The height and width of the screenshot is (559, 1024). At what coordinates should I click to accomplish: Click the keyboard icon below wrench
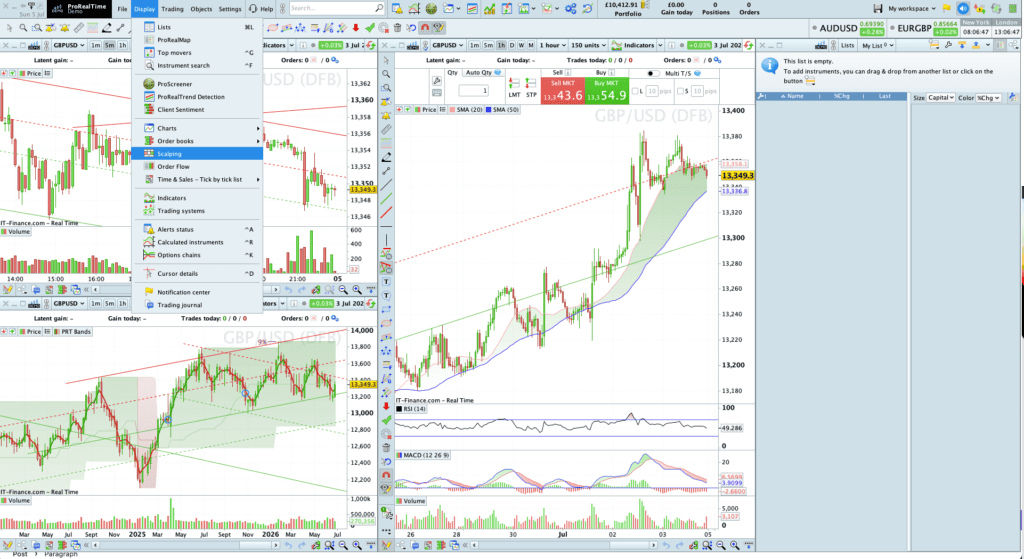point(437,93)
